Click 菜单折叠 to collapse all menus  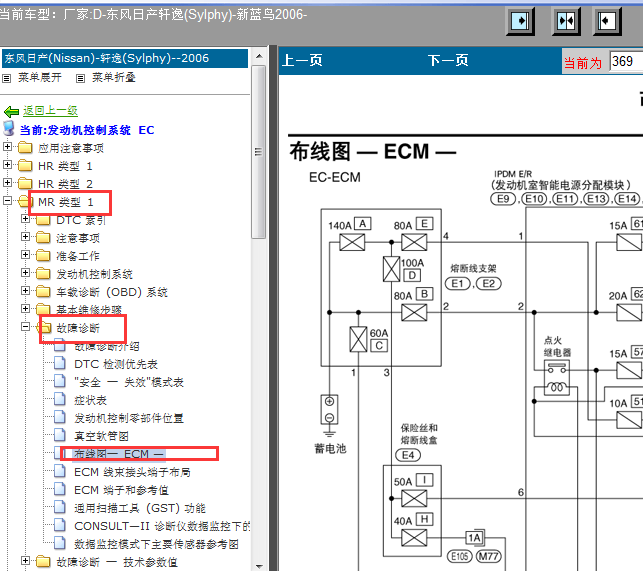tap(114, 78)
